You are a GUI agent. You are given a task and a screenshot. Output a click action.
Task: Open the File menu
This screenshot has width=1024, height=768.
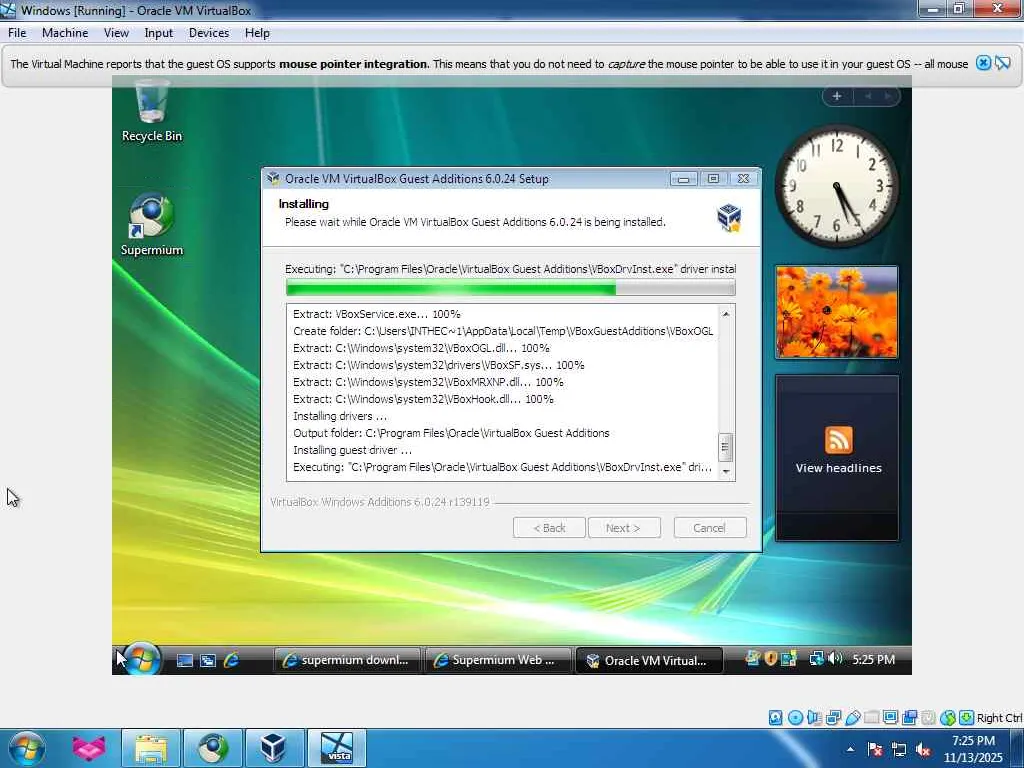(x=17, y=33)
